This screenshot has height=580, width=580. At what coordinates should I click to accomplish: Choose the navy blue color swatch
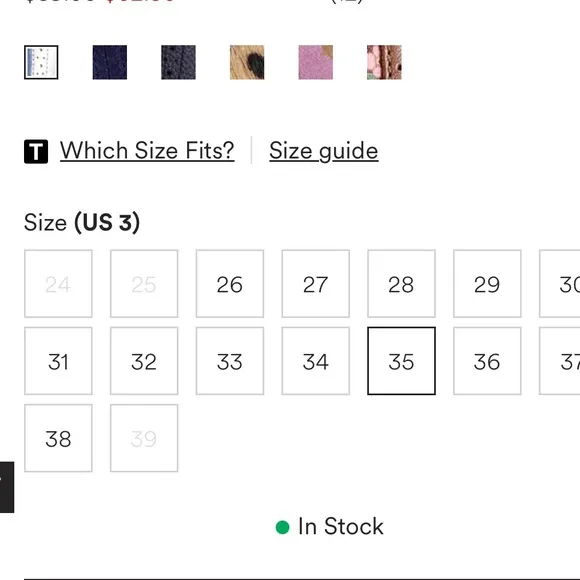[x=110, y=62]
